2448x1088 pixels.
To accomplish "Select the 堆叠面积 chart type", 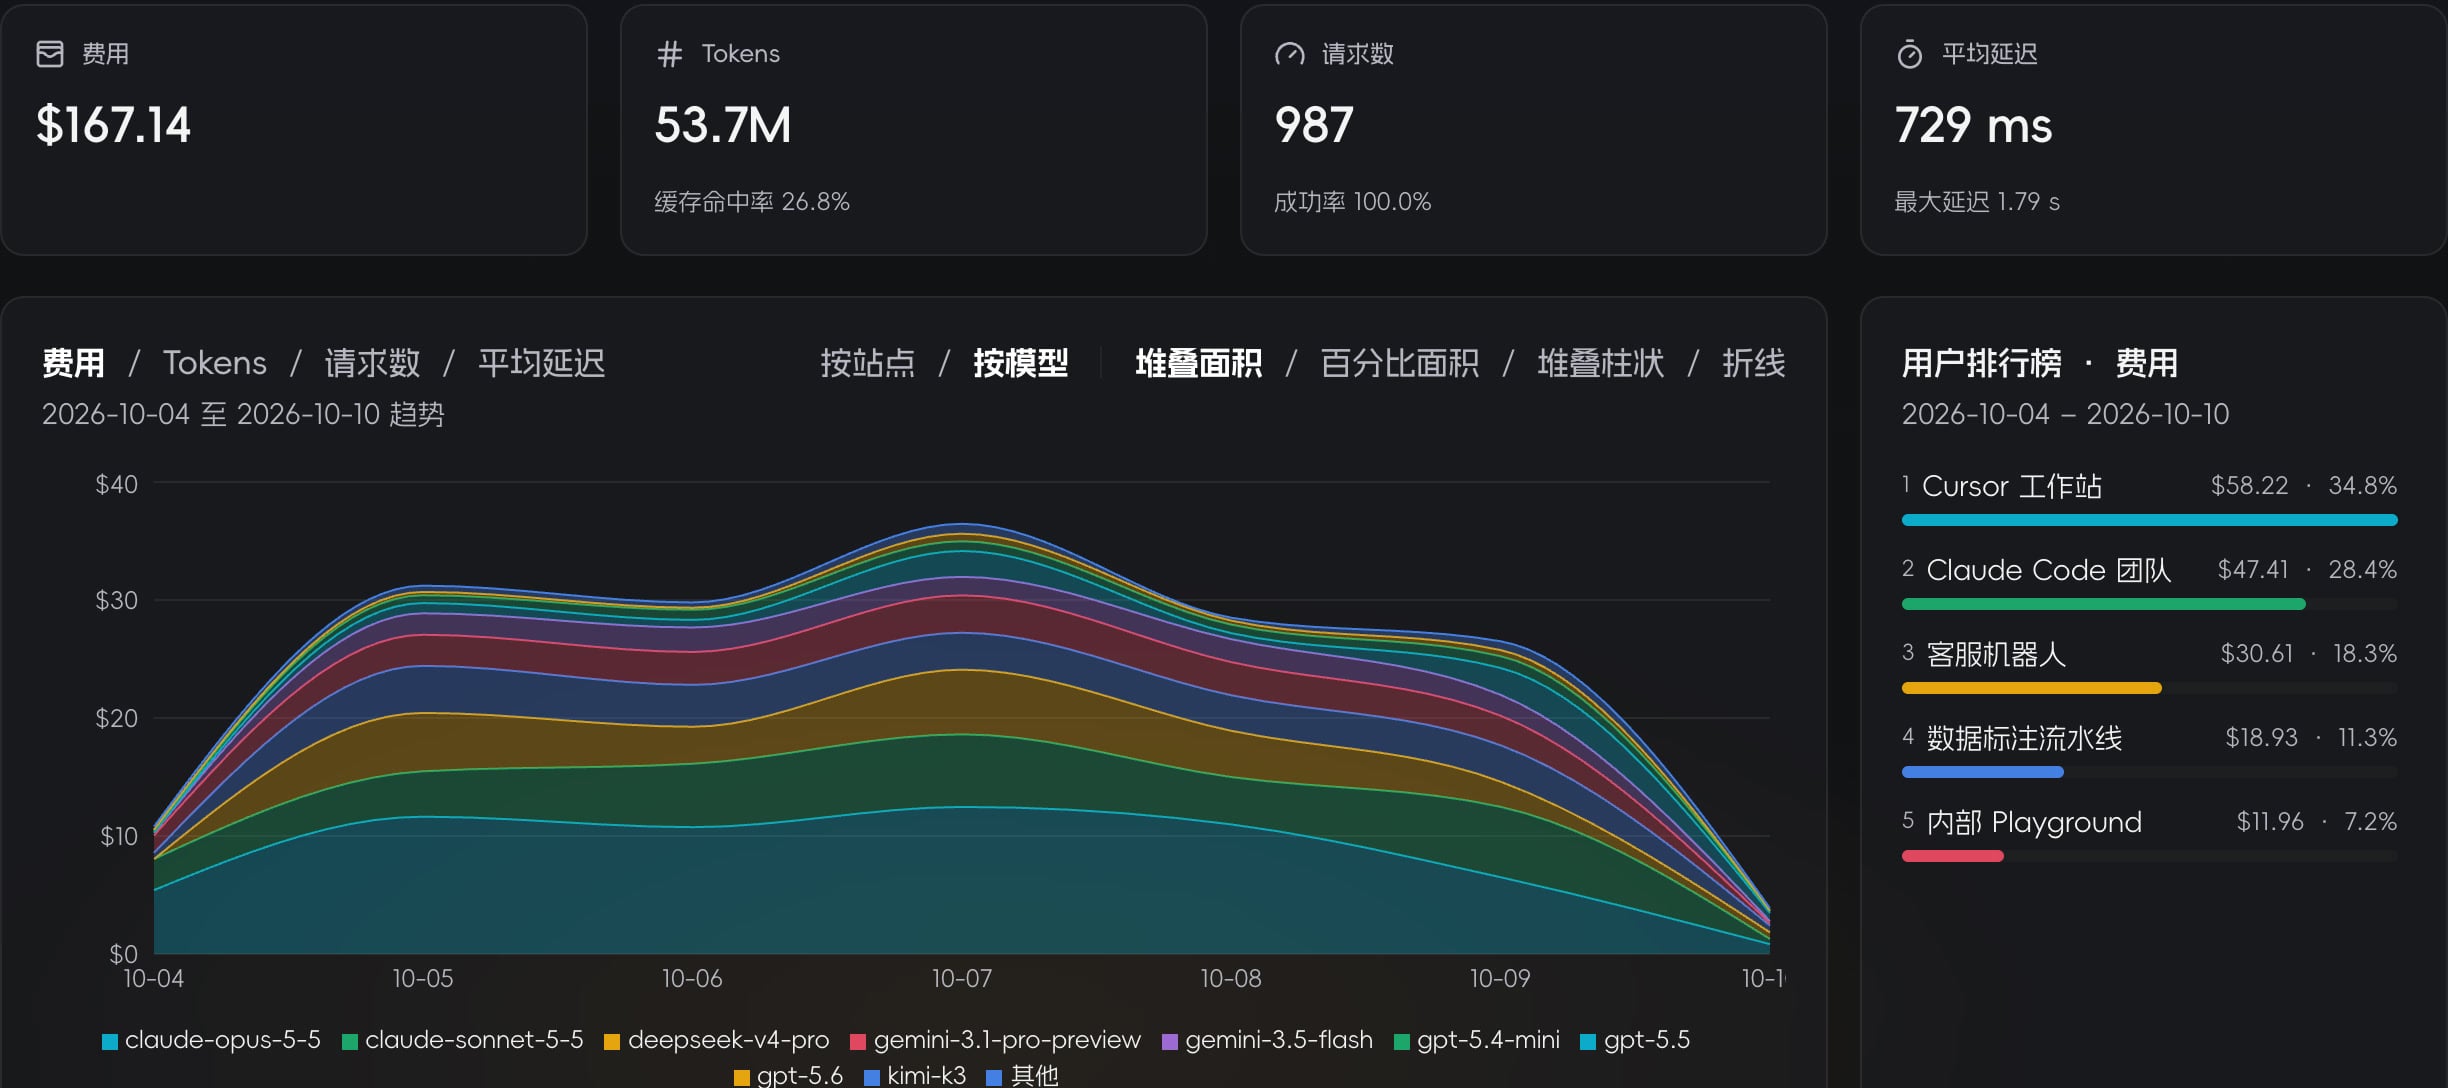I will tap(1198, 363).
